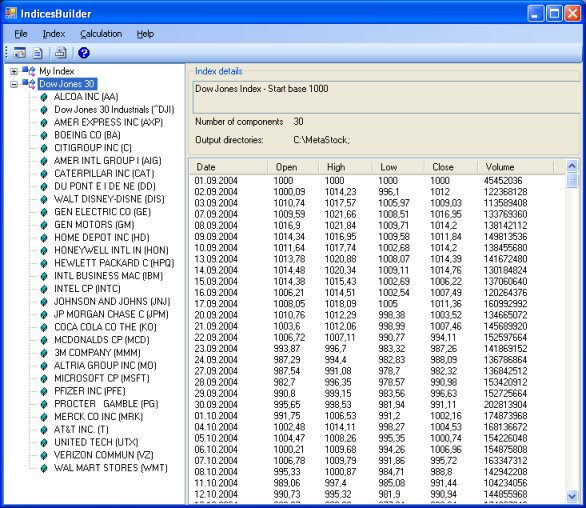Screen dimensions: 586x508
Task: Click the diamond icon beside ALCOA INC (AA)
Action: tap(44, 97)
